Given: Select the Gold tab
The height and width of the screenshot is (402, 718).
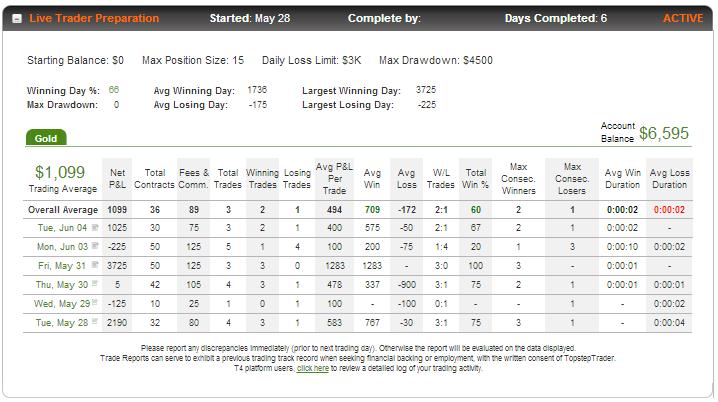Looking at the screenshot, I should point(46,138).
